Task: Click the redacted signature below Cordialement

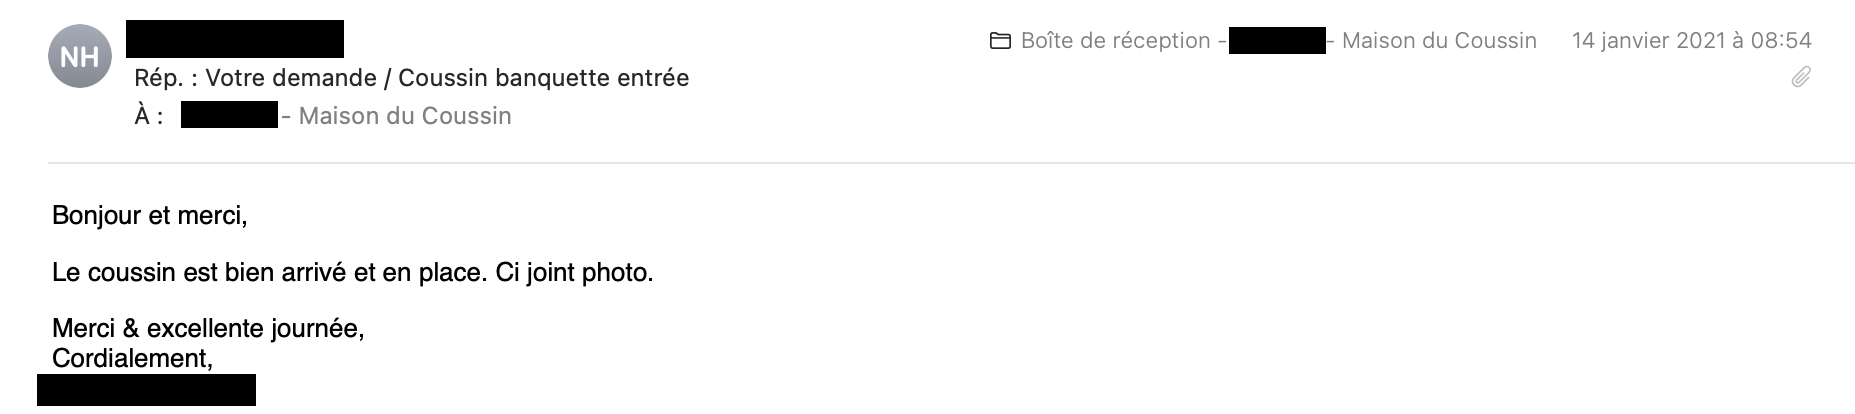Action: pyautogui.click(x=146, y=390)
